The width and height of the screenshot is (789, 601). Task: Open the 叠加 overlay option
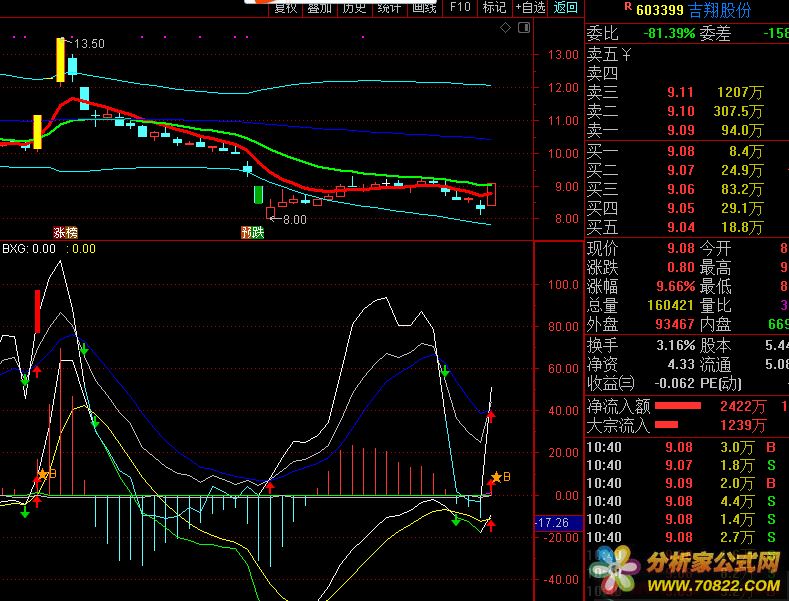[x=319, y=7]
